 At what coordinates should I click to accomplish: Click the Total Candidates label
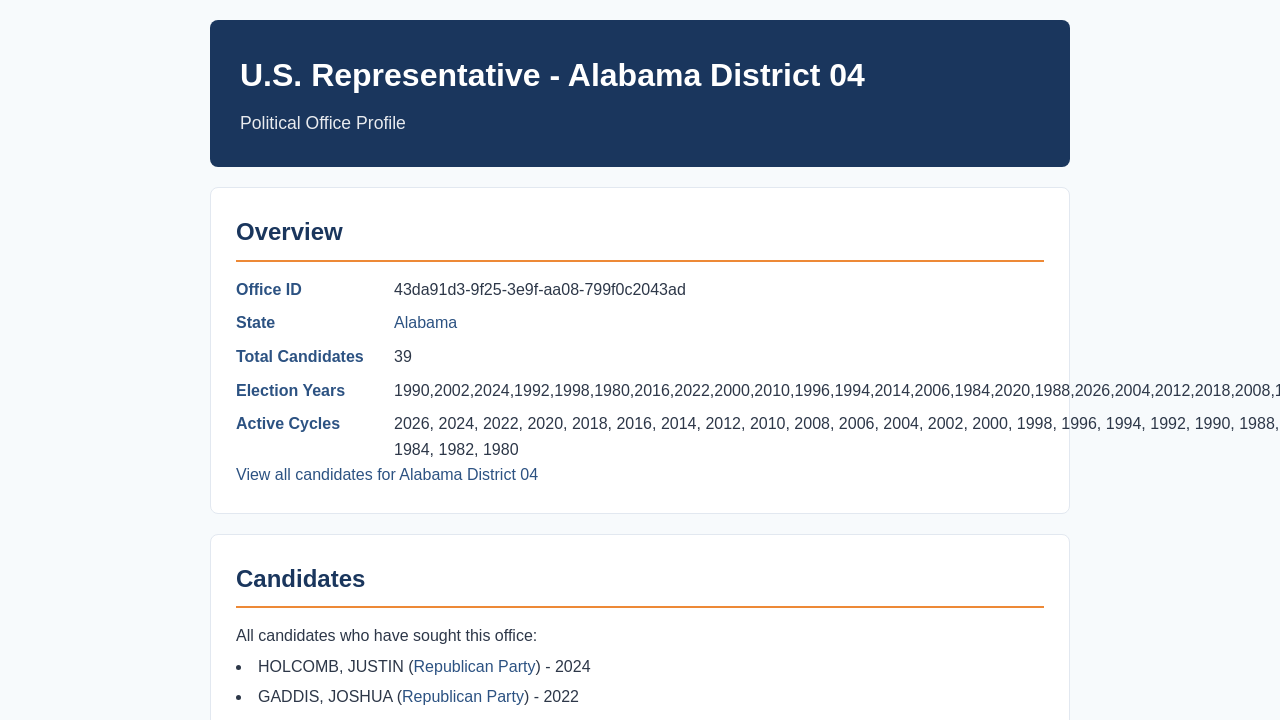click(300, 357)
